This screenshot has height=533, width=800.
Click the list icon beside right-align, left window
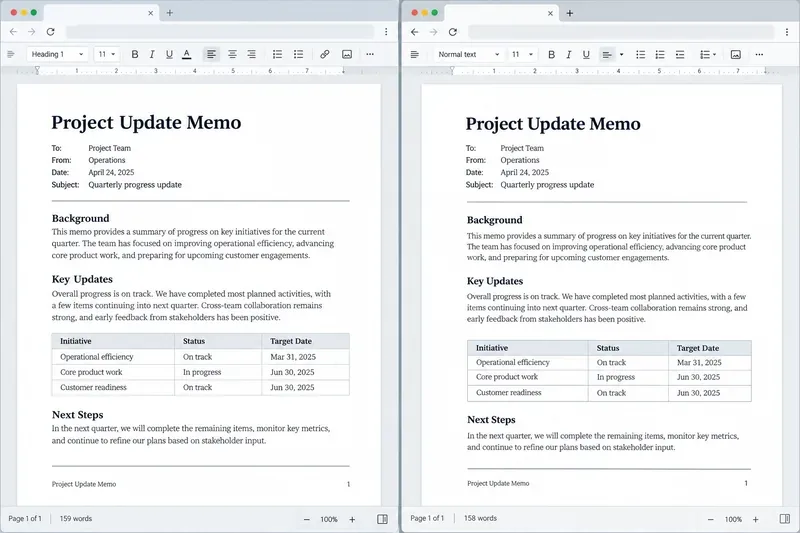pos(278,54)
